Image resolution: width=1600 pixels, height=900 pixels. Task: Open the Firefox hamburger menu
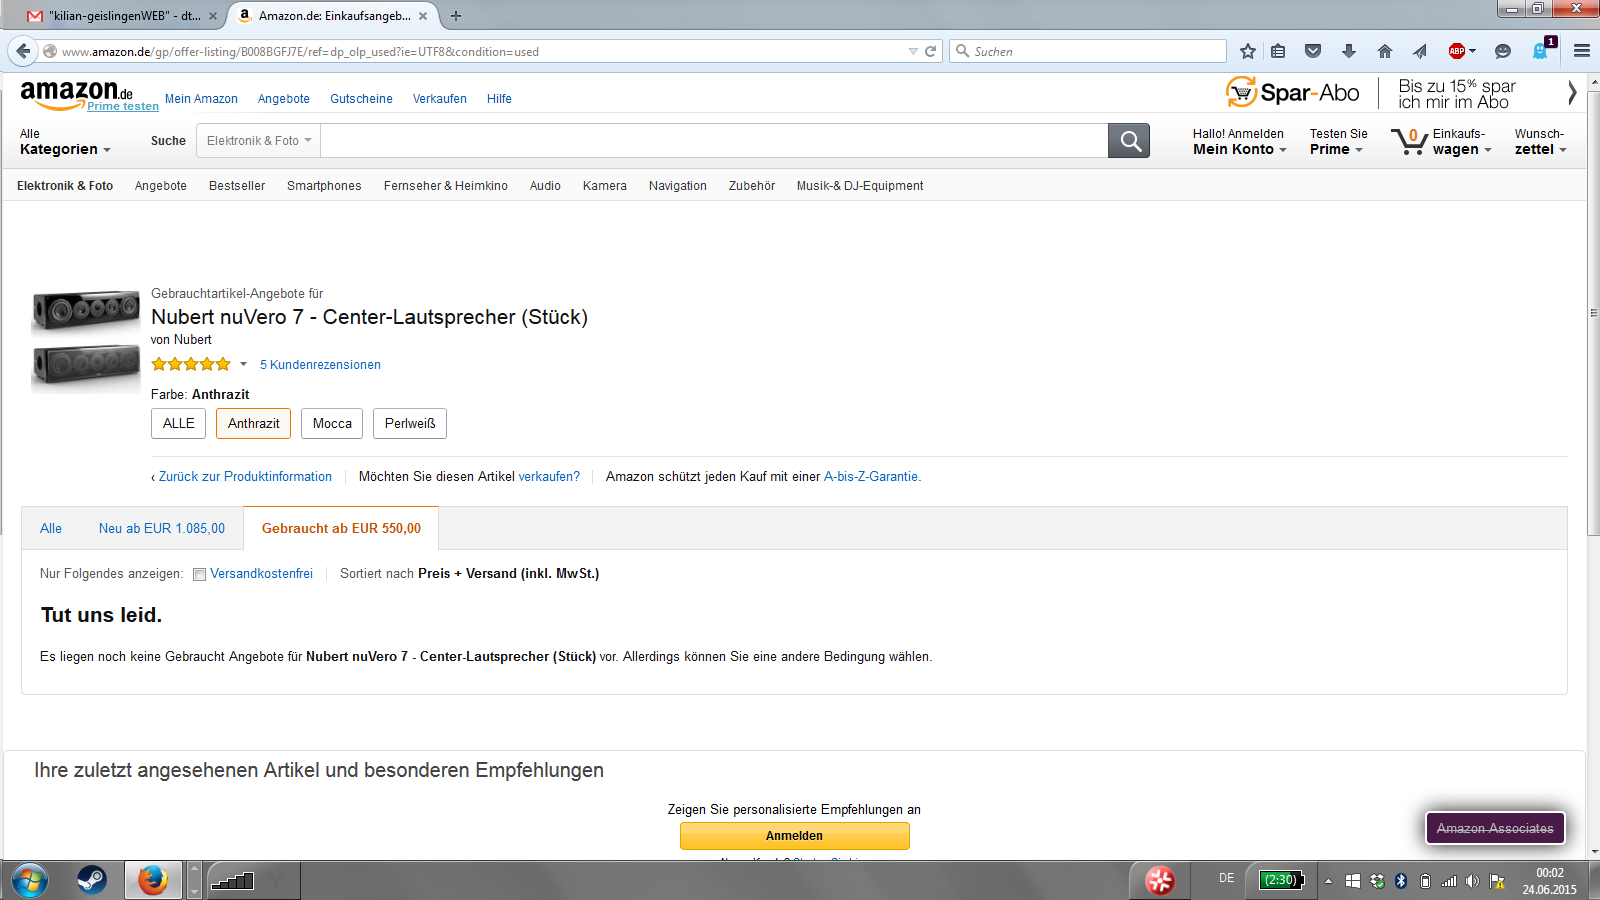pyautogui.click(x=1581, y=51)
